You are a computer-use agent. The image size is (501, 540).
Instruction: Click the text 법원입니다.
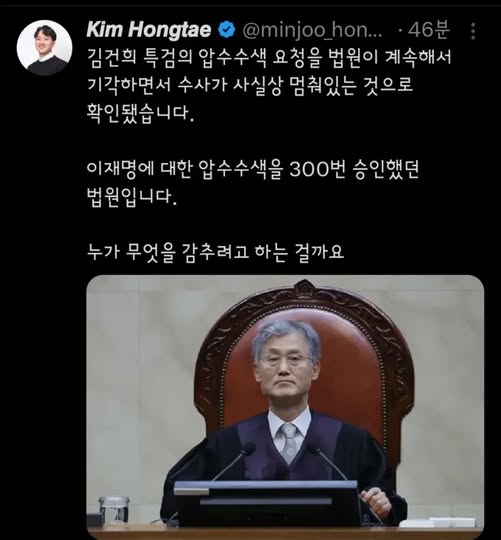point(132,197)
